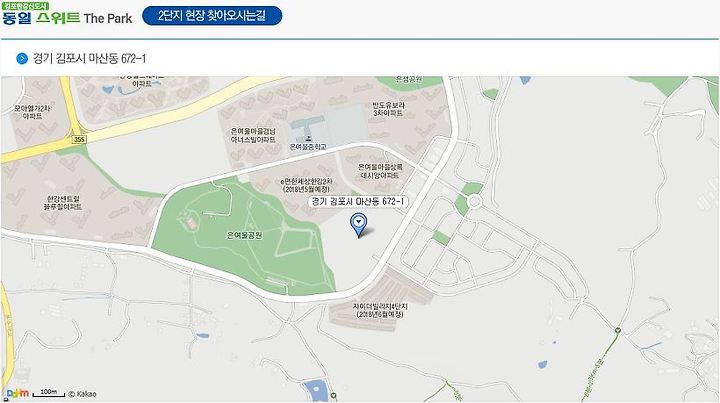The height and width of the screenshot is (403, 720).
Task: Click the 은여울중학교 school icon
Action: [x=308, y=137]
